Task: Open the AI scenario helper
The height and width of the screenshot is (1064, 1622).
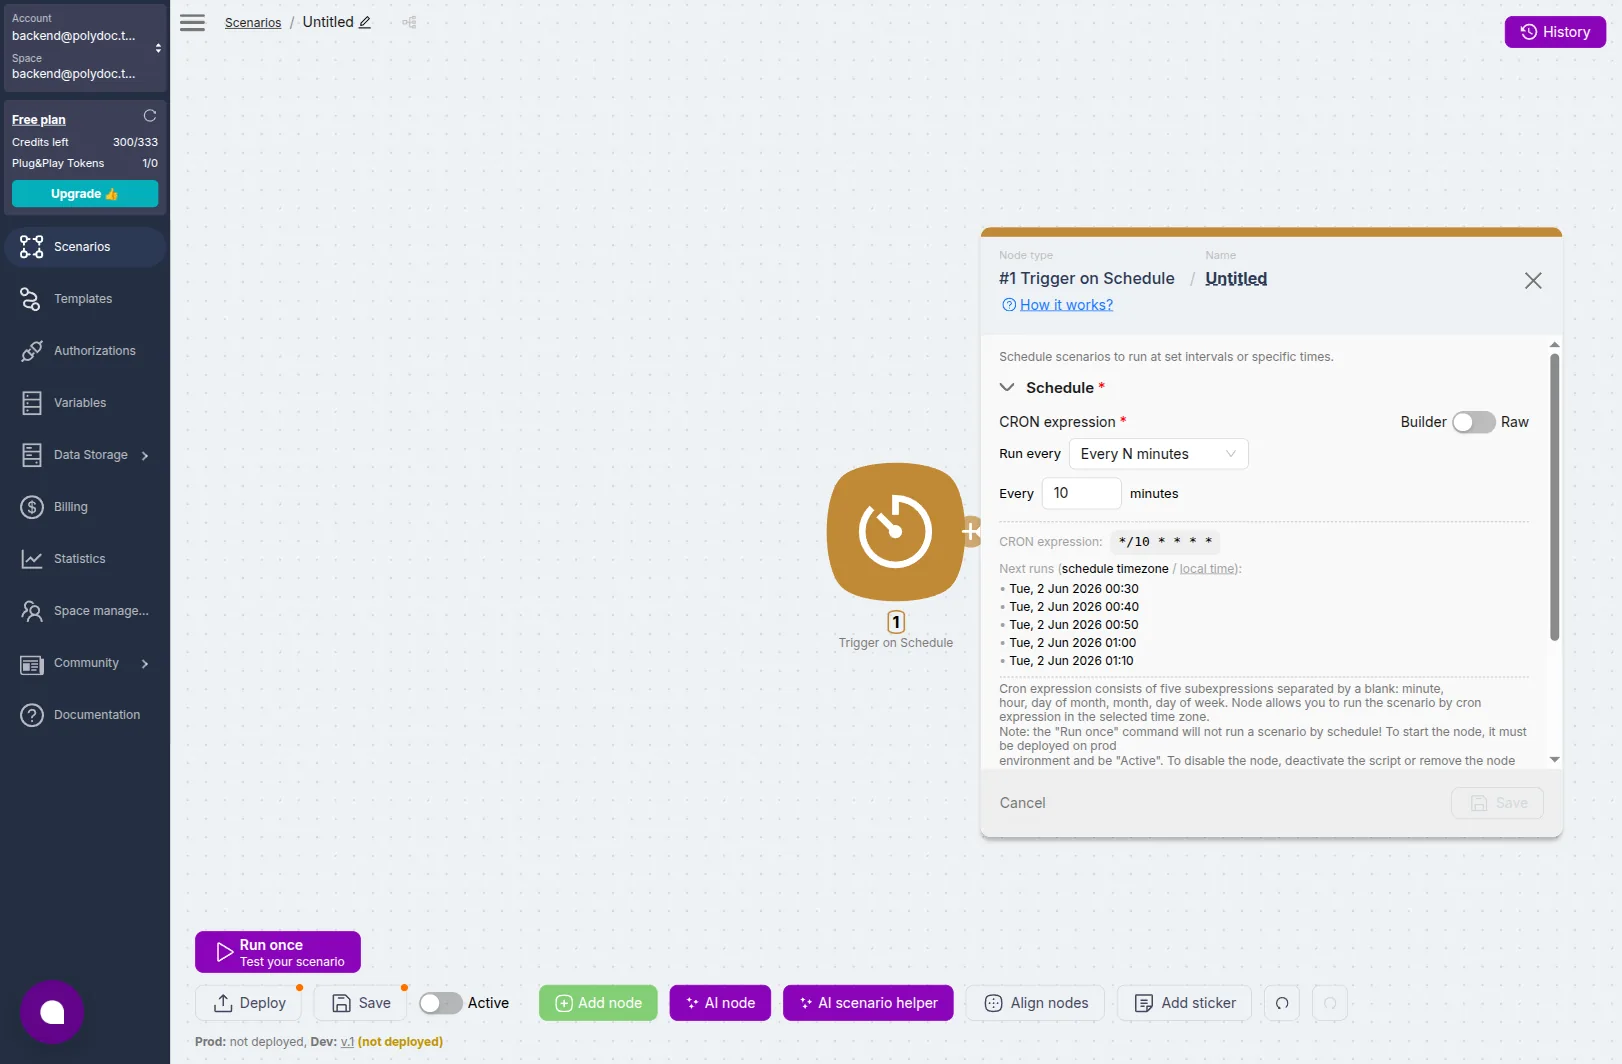Action: click(868, 1003)
